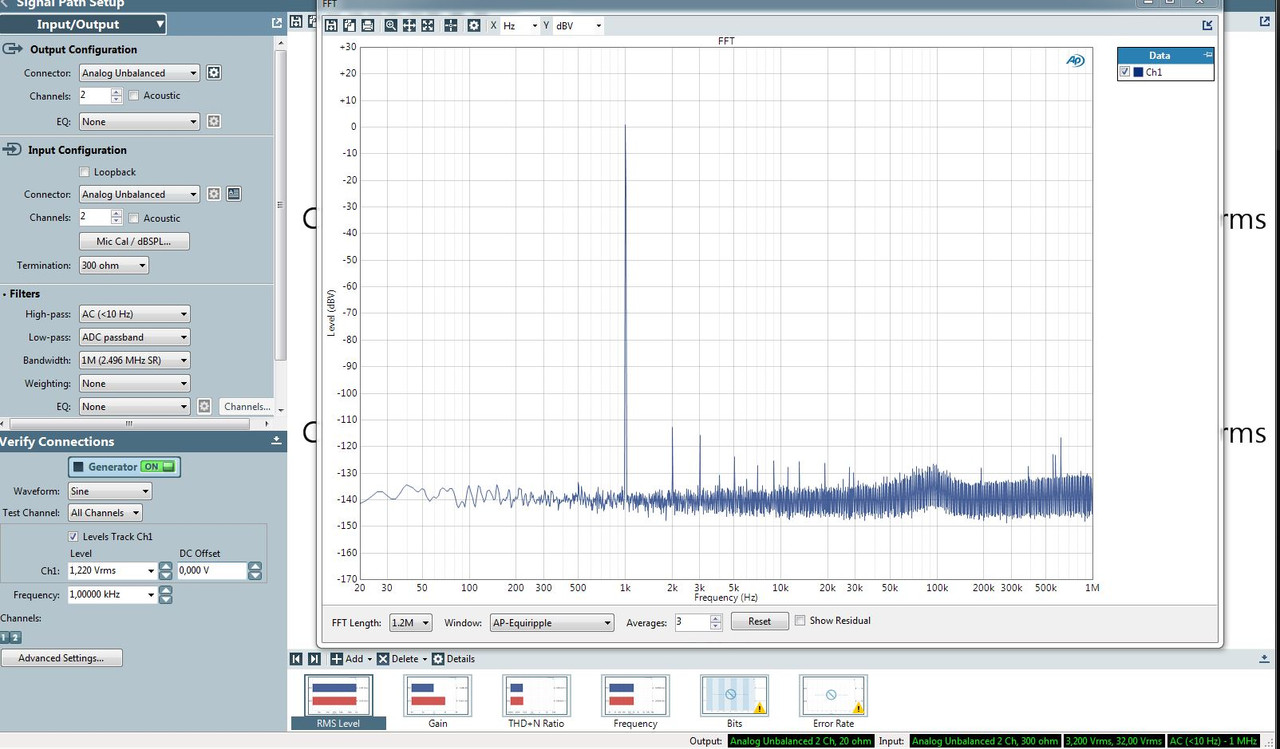Enable the Input Acoustic checkbox
Image resolution: width=1280 pixels, height=749 pixels.
pos(134,218)
